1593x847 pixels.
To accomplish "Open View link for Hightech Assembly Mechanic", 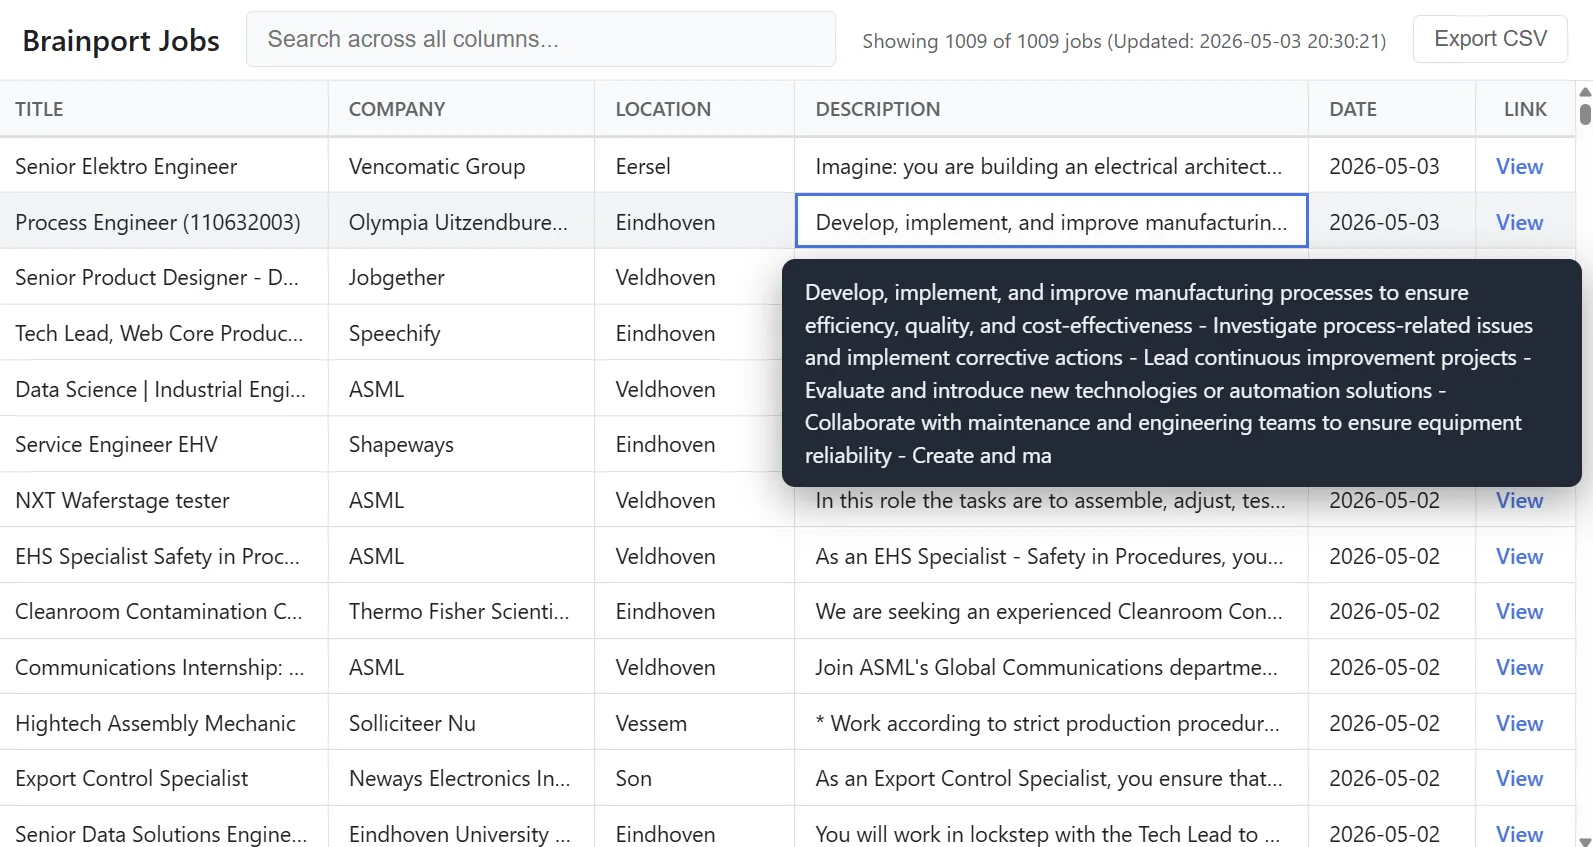I will [1519, 723].
